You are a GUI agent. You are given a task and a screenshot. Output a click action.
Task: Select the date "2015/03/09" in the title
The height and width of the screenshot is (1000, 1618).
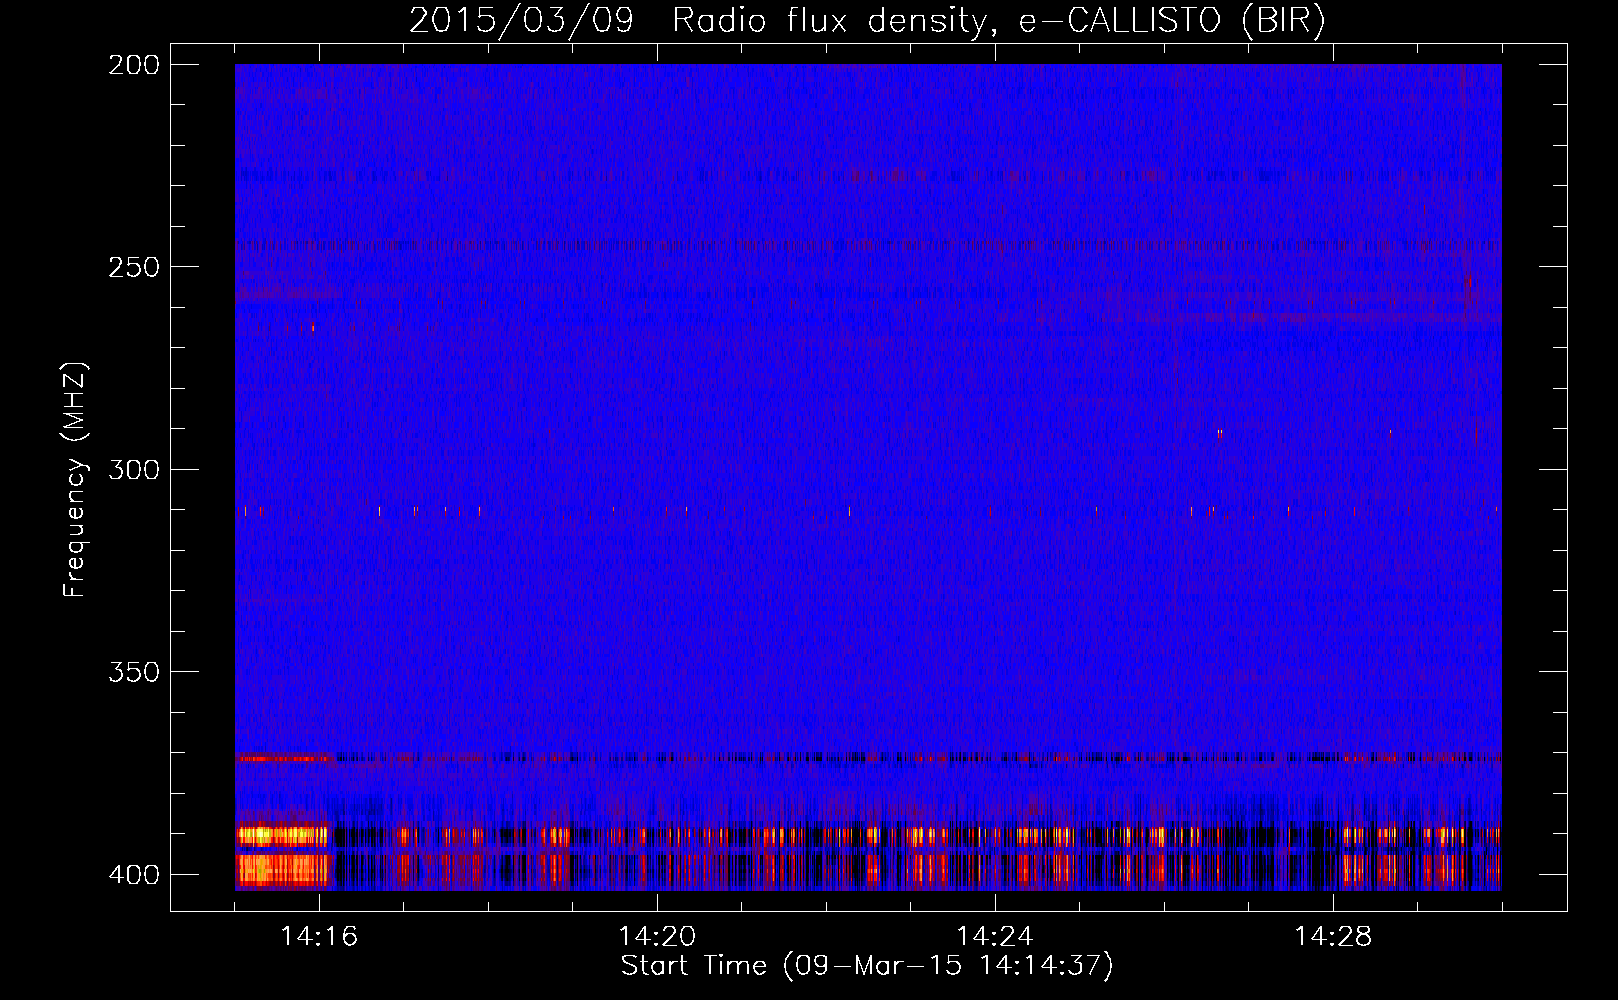(521, 21)
